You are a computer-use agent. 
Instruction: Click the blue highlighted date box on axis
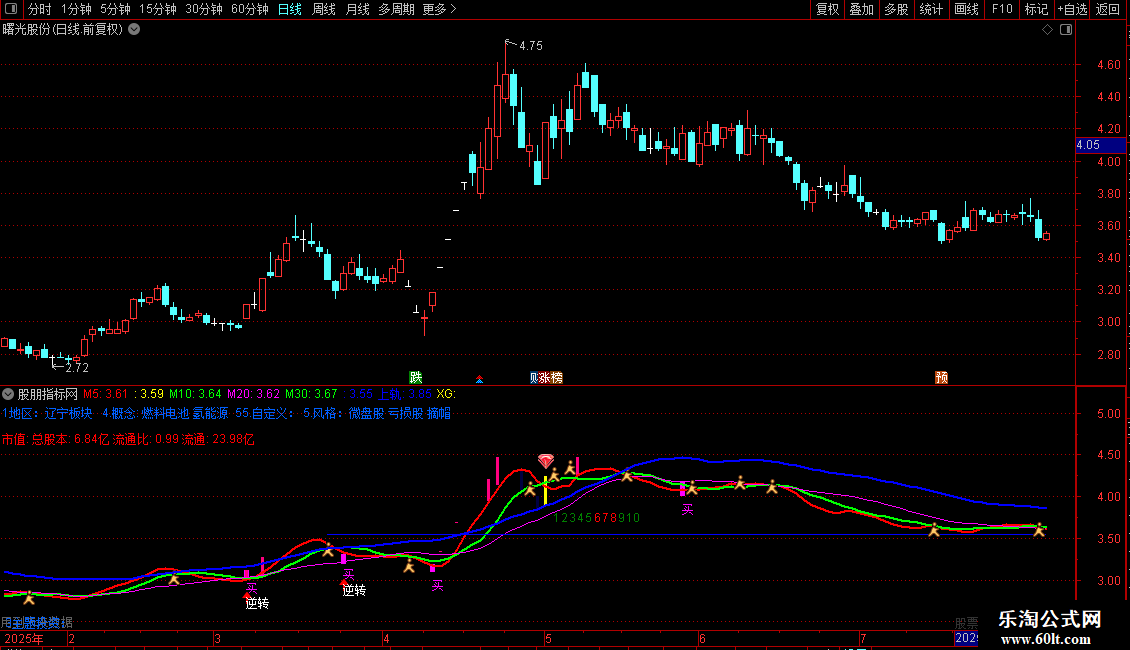[x=966, y=638]
